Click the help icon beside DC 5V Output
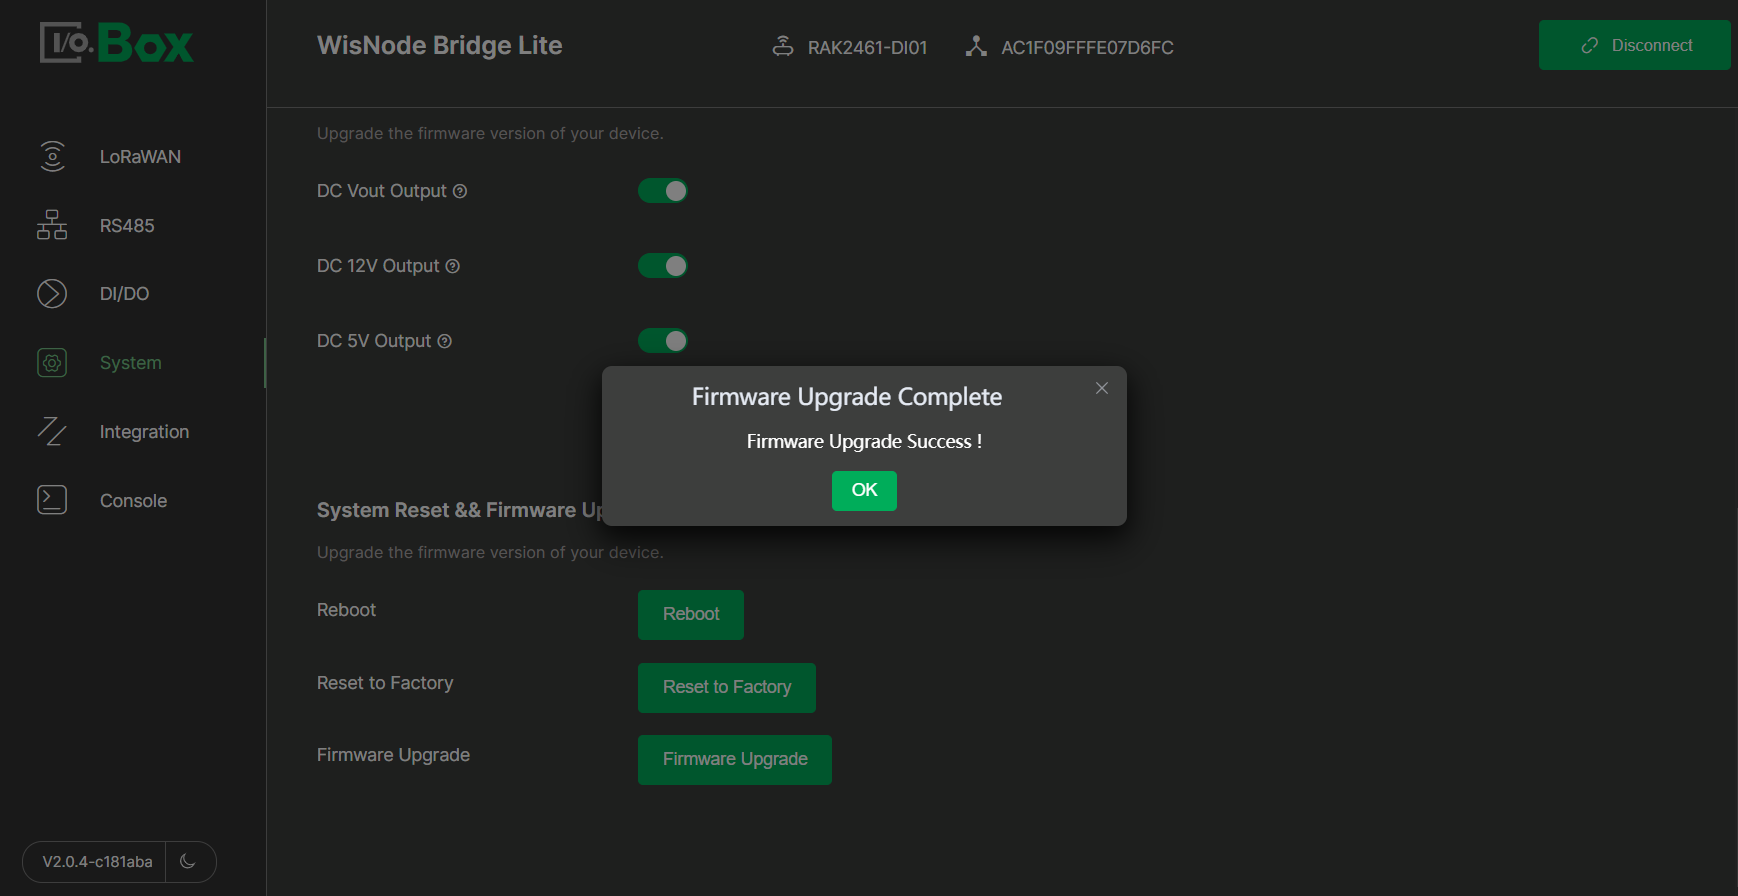Screen dimensions: 1738x896 [445, 341]
